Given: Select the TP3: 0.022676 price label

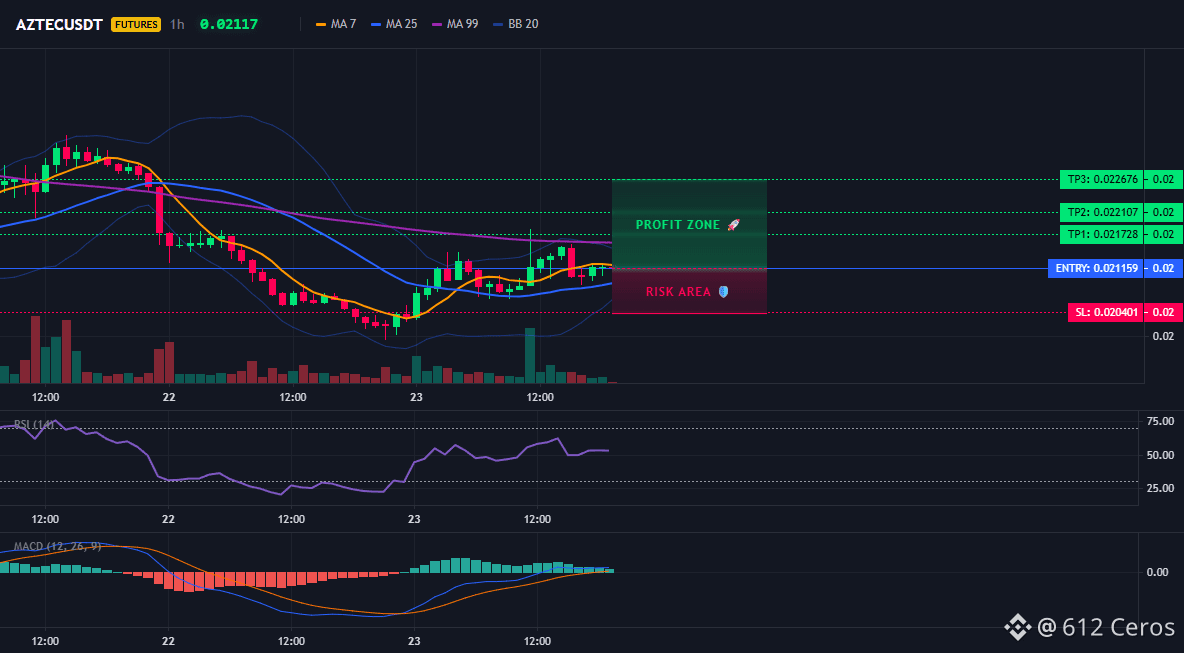Looking at the screenshot, I should (x=1101, y=180).
